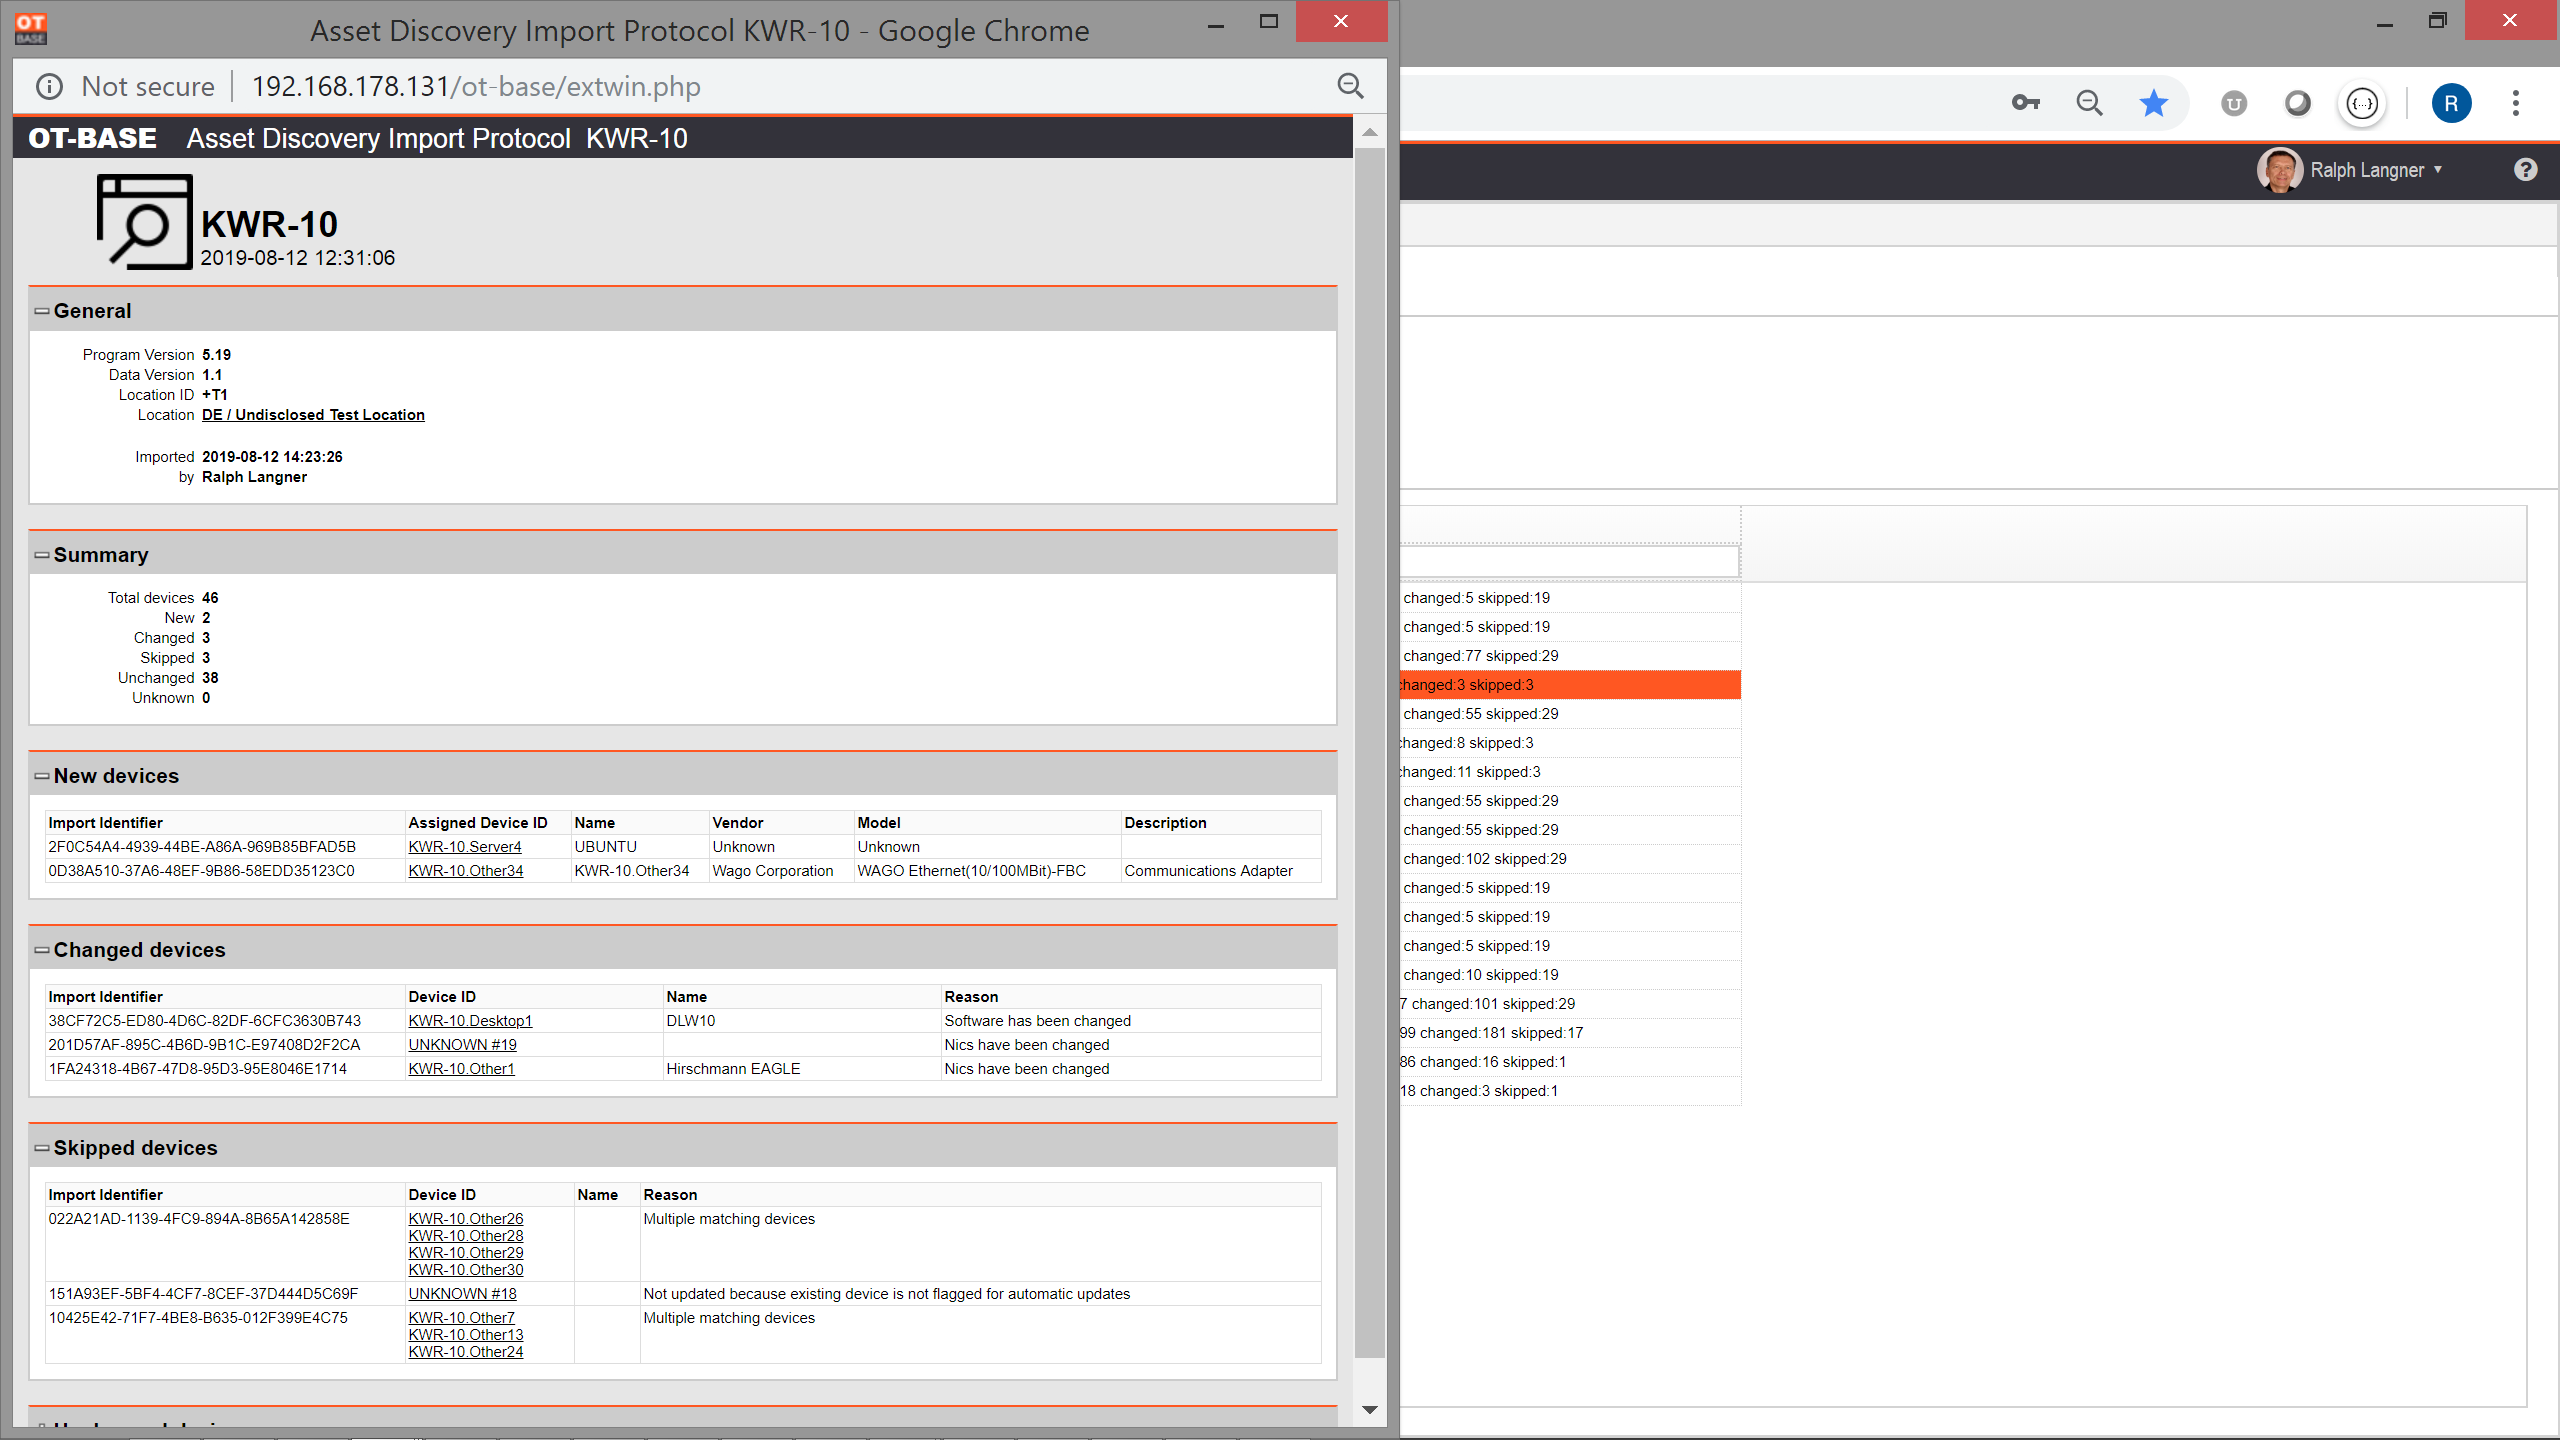The image size is (2560, 1440).
Task: Select the changed:3 skipped:1 row
Action: [x=1570, y=1091]
